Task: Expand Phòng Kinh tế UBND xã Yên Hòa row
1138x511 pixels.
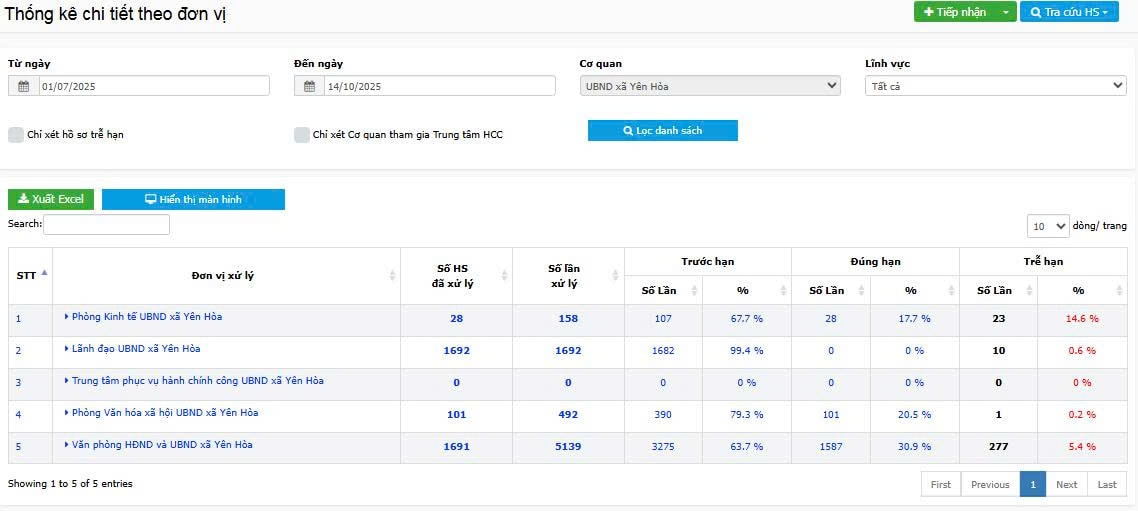Action: pos(66,317)
